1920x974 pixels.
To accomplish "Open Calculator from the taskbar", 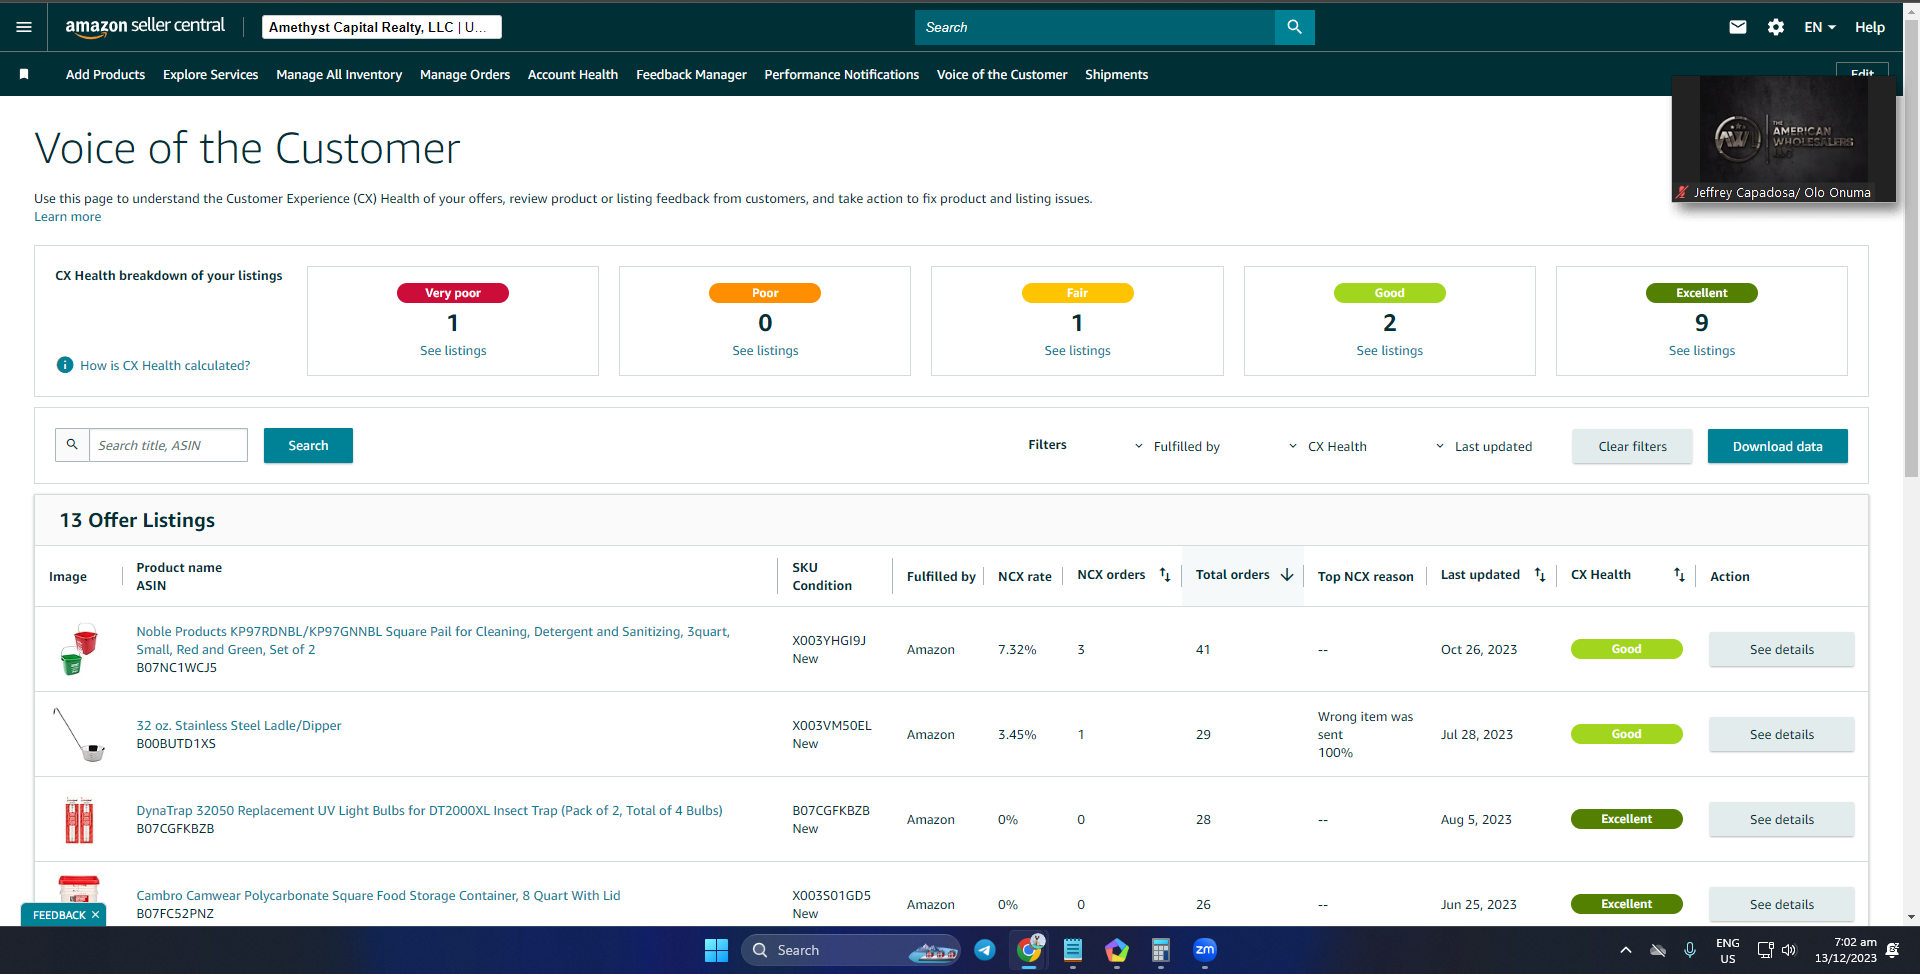I will tap(1161, 950).
